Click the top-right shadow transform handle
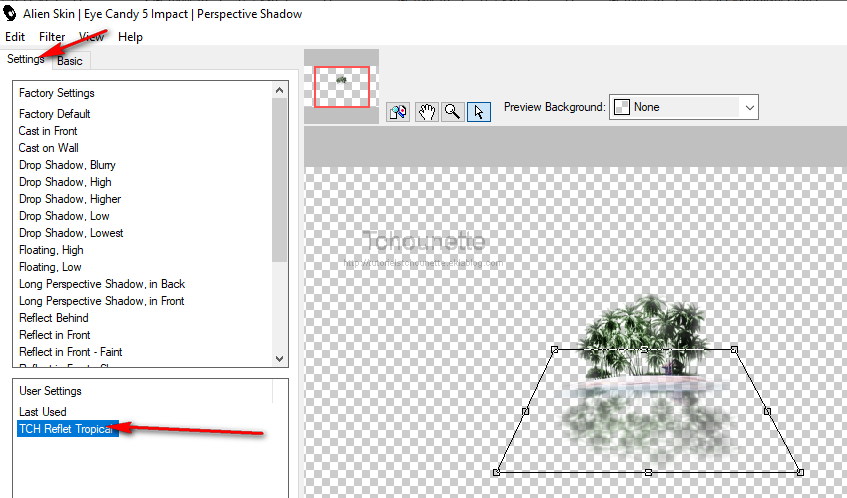847x498 pixels. 734,349
